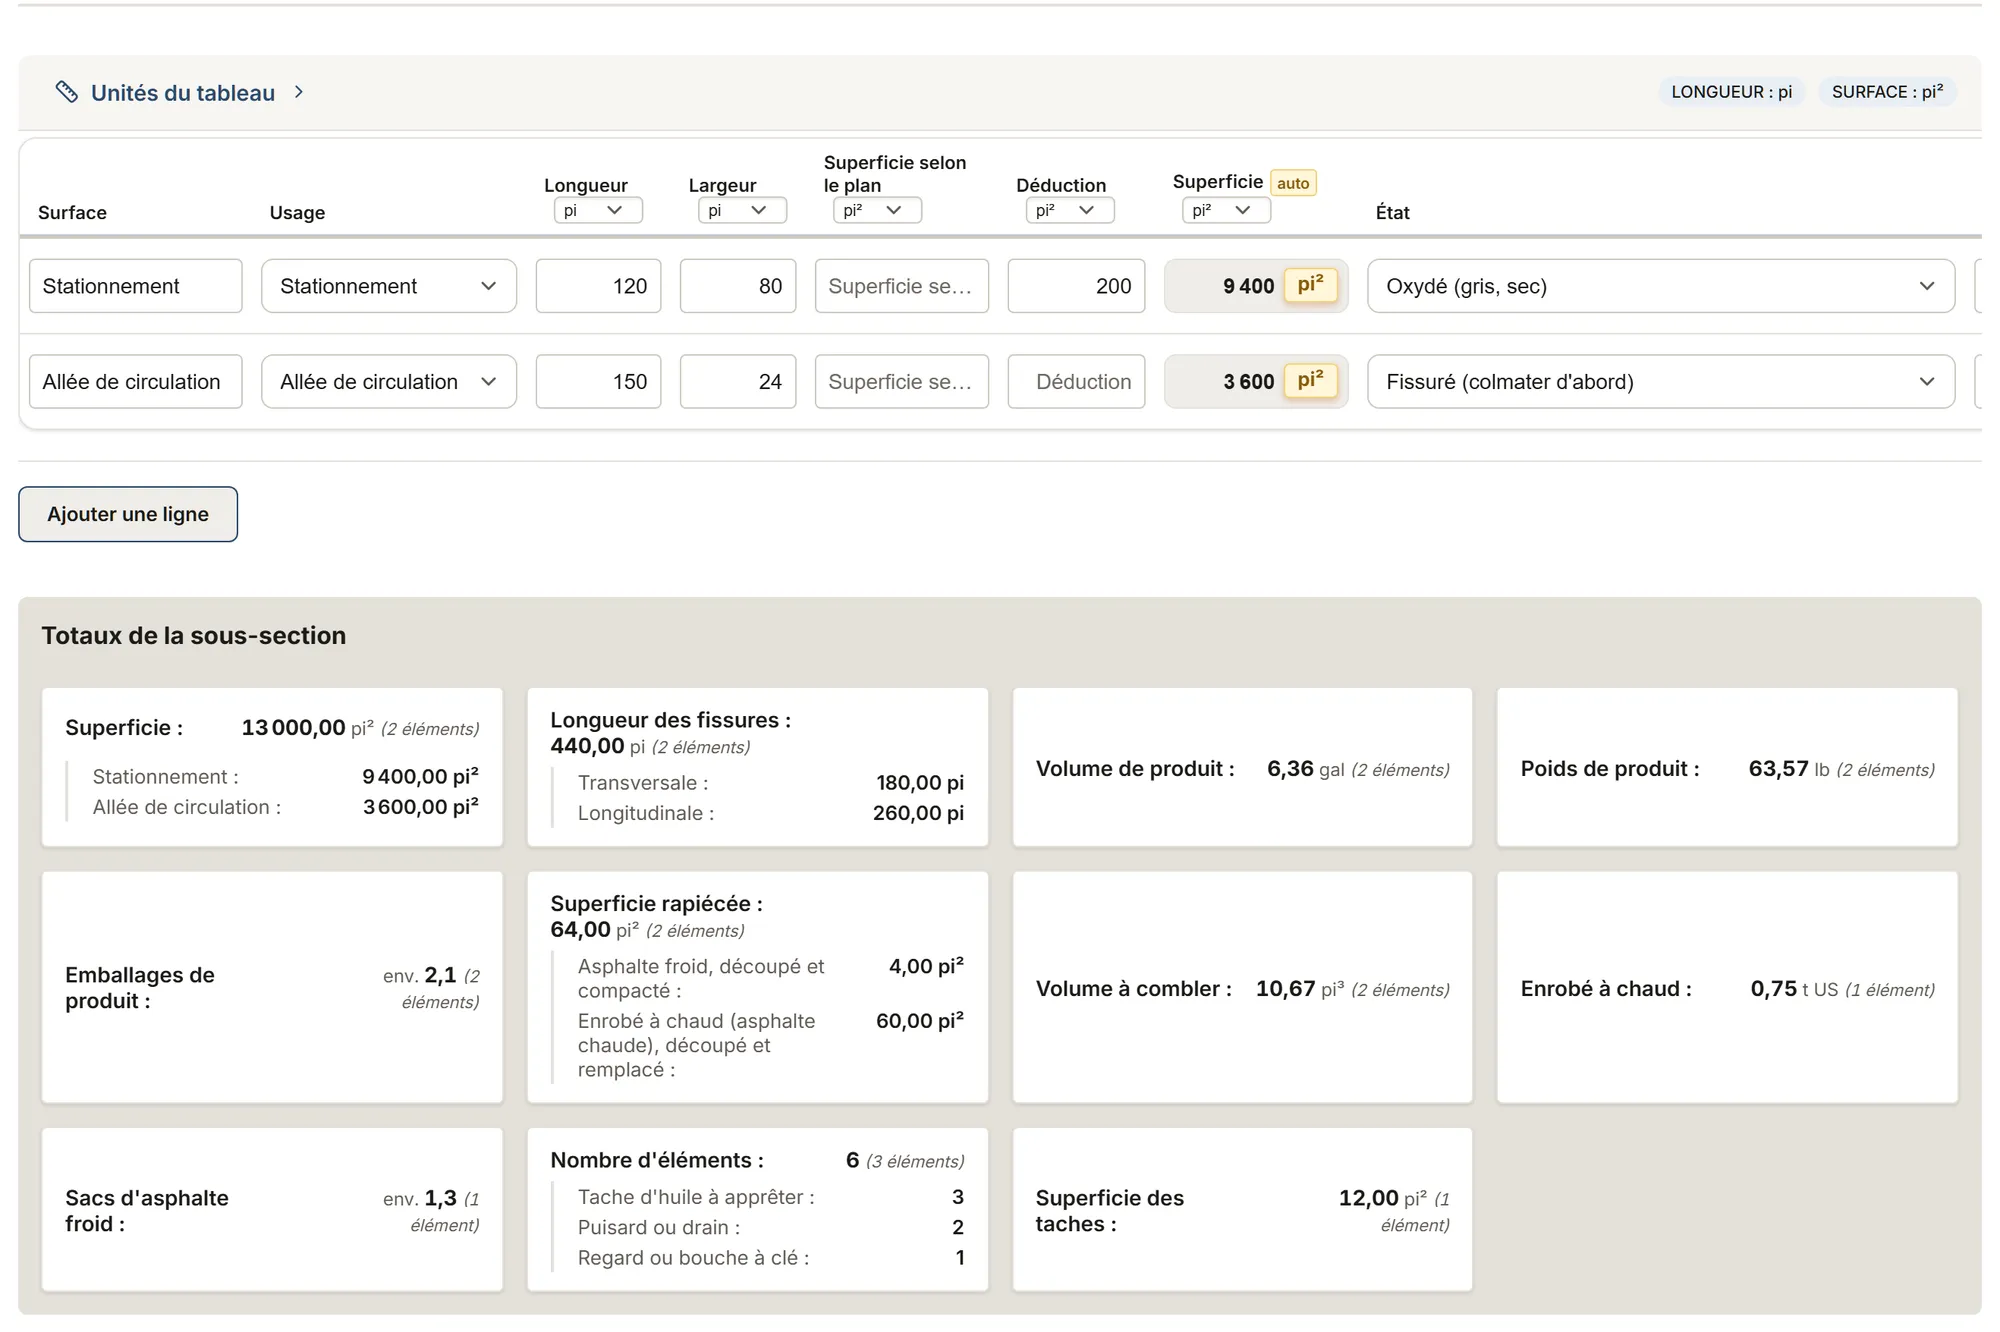Open the Déduction column unit dropdown

click(x=1070, y=210)
